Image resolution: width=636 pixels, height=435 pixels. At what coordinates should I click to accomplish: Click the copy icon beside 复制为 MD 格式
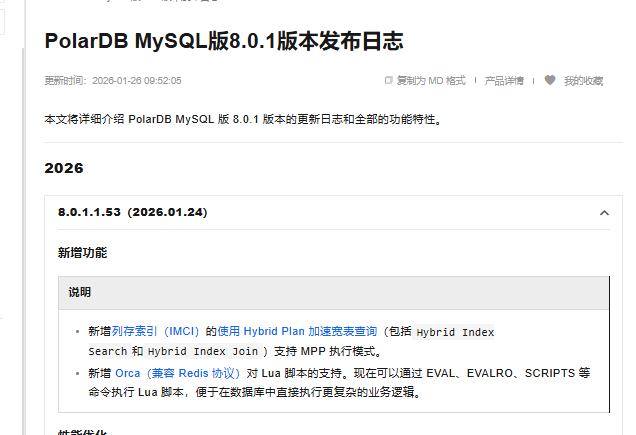388,80
